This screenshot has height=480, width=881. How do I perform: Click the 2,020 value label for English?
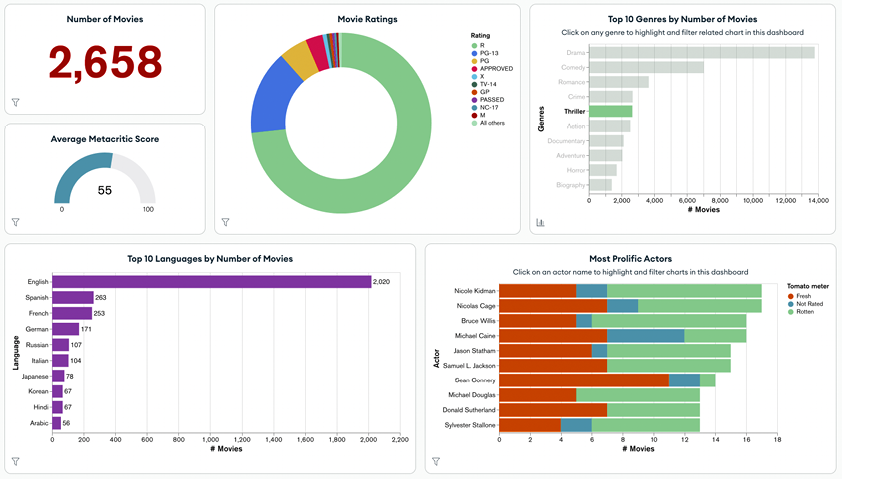(382, 282)
